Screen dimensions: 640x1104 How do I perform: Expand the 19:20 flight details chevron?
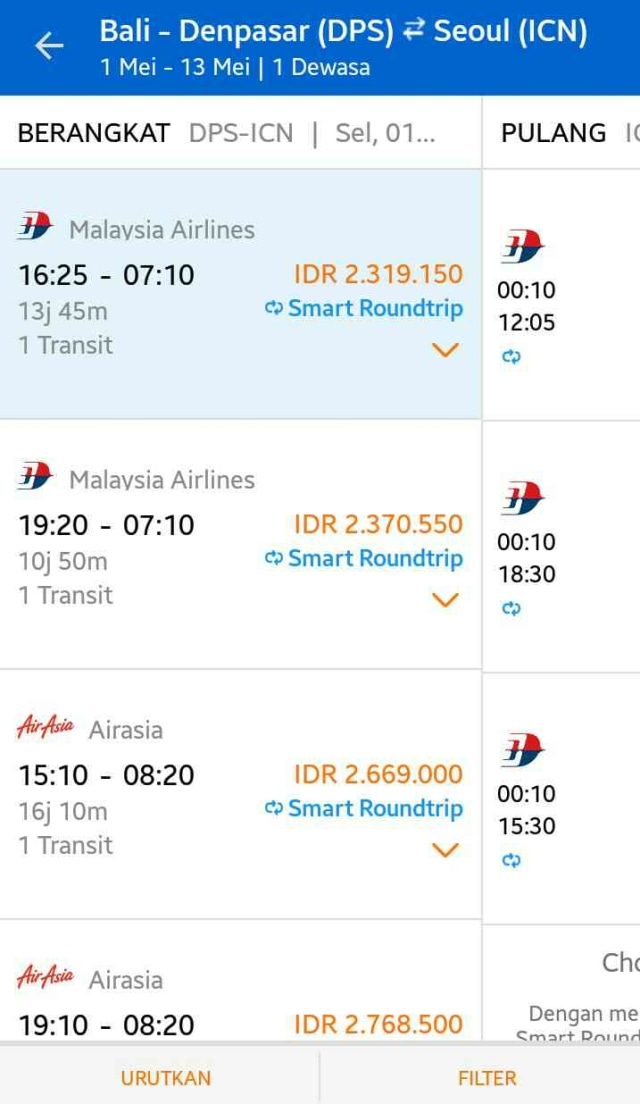tap(444, 599)
